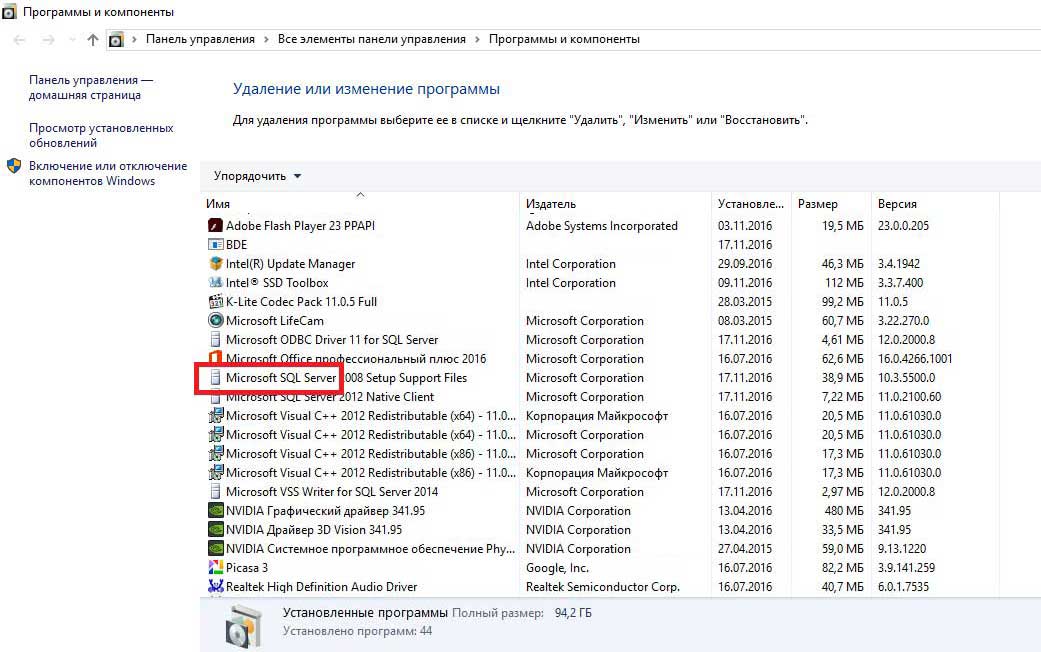Click Программы и компоненты breadcrumb
1041x652 pixels.
(564, 40)
